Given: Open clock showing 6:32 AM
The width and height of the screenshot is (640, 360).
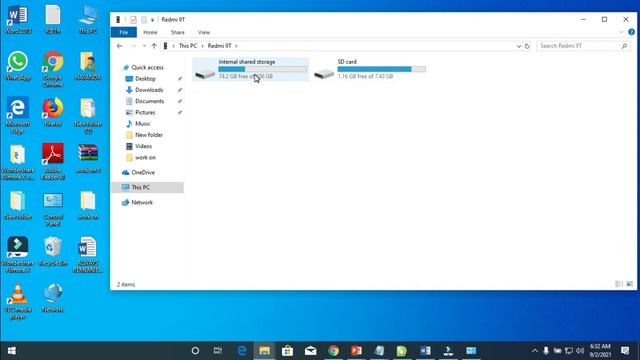Looking at the screenshot, I should tap(600, 351).
